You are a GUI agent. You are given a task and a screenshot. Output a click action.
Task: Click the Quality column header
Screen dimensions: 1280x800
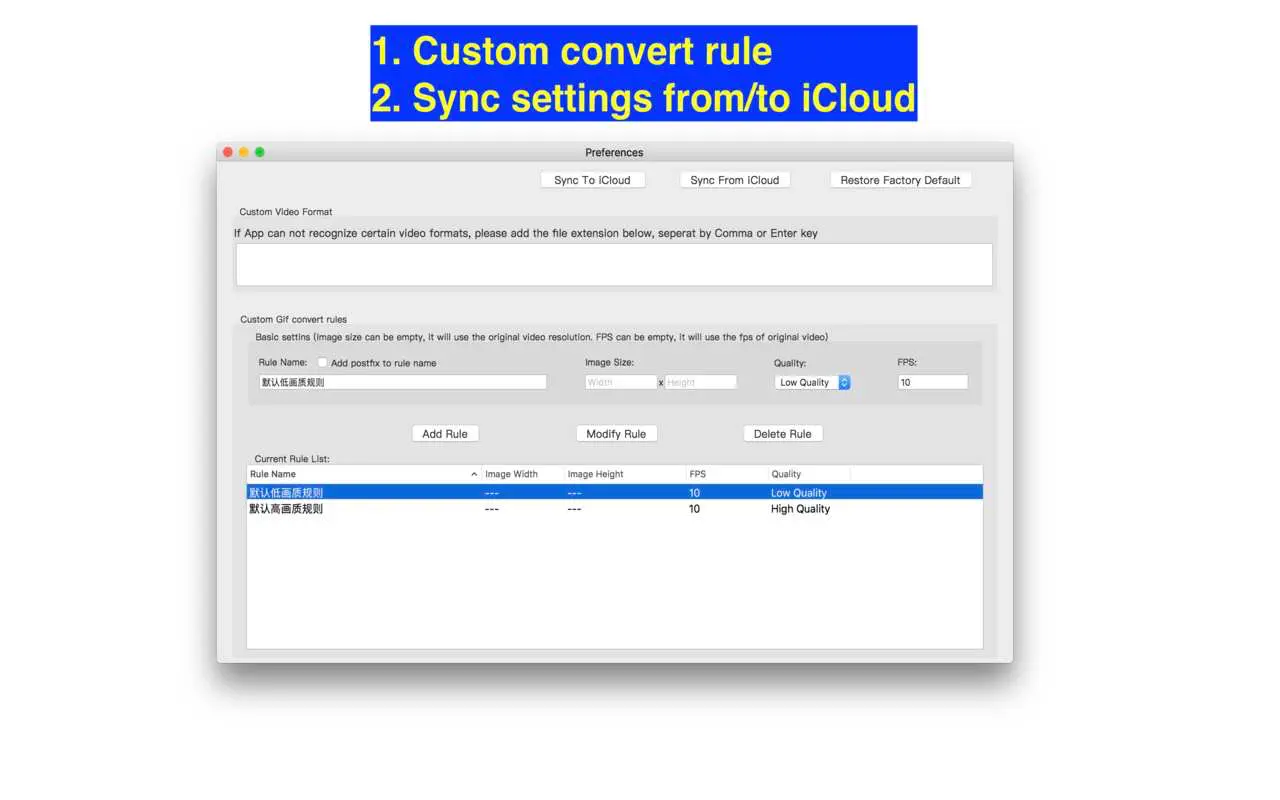point(808,474)
